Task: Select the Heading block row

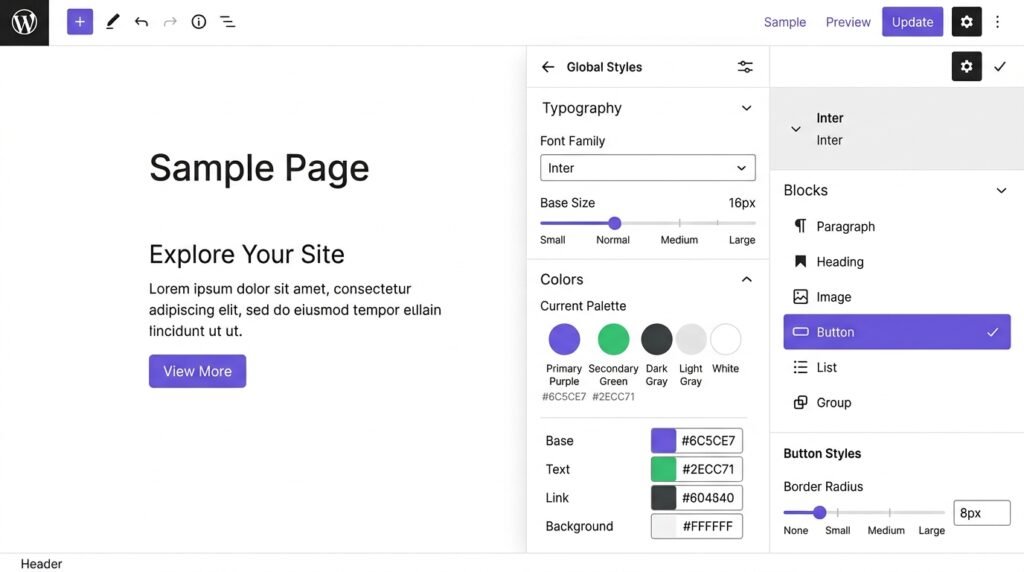Action: tap(897, 261)
